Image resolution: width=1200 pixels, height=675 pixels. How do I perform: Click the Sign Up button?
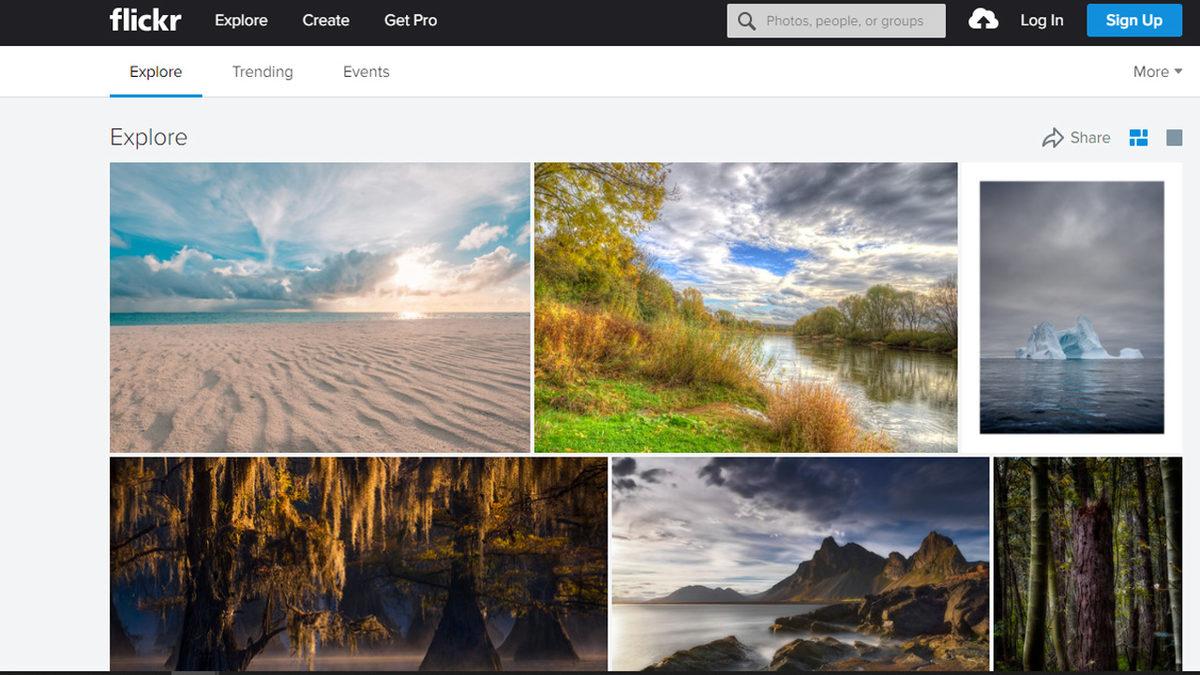[1134, 20]
